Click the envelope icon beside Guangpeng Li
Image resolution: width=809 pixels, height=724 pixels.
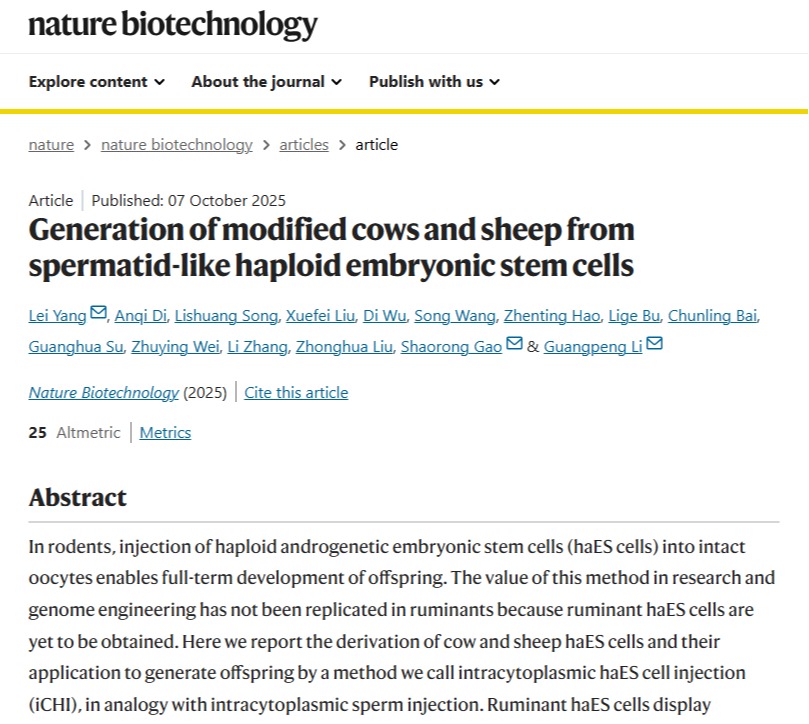coord(654,345)
